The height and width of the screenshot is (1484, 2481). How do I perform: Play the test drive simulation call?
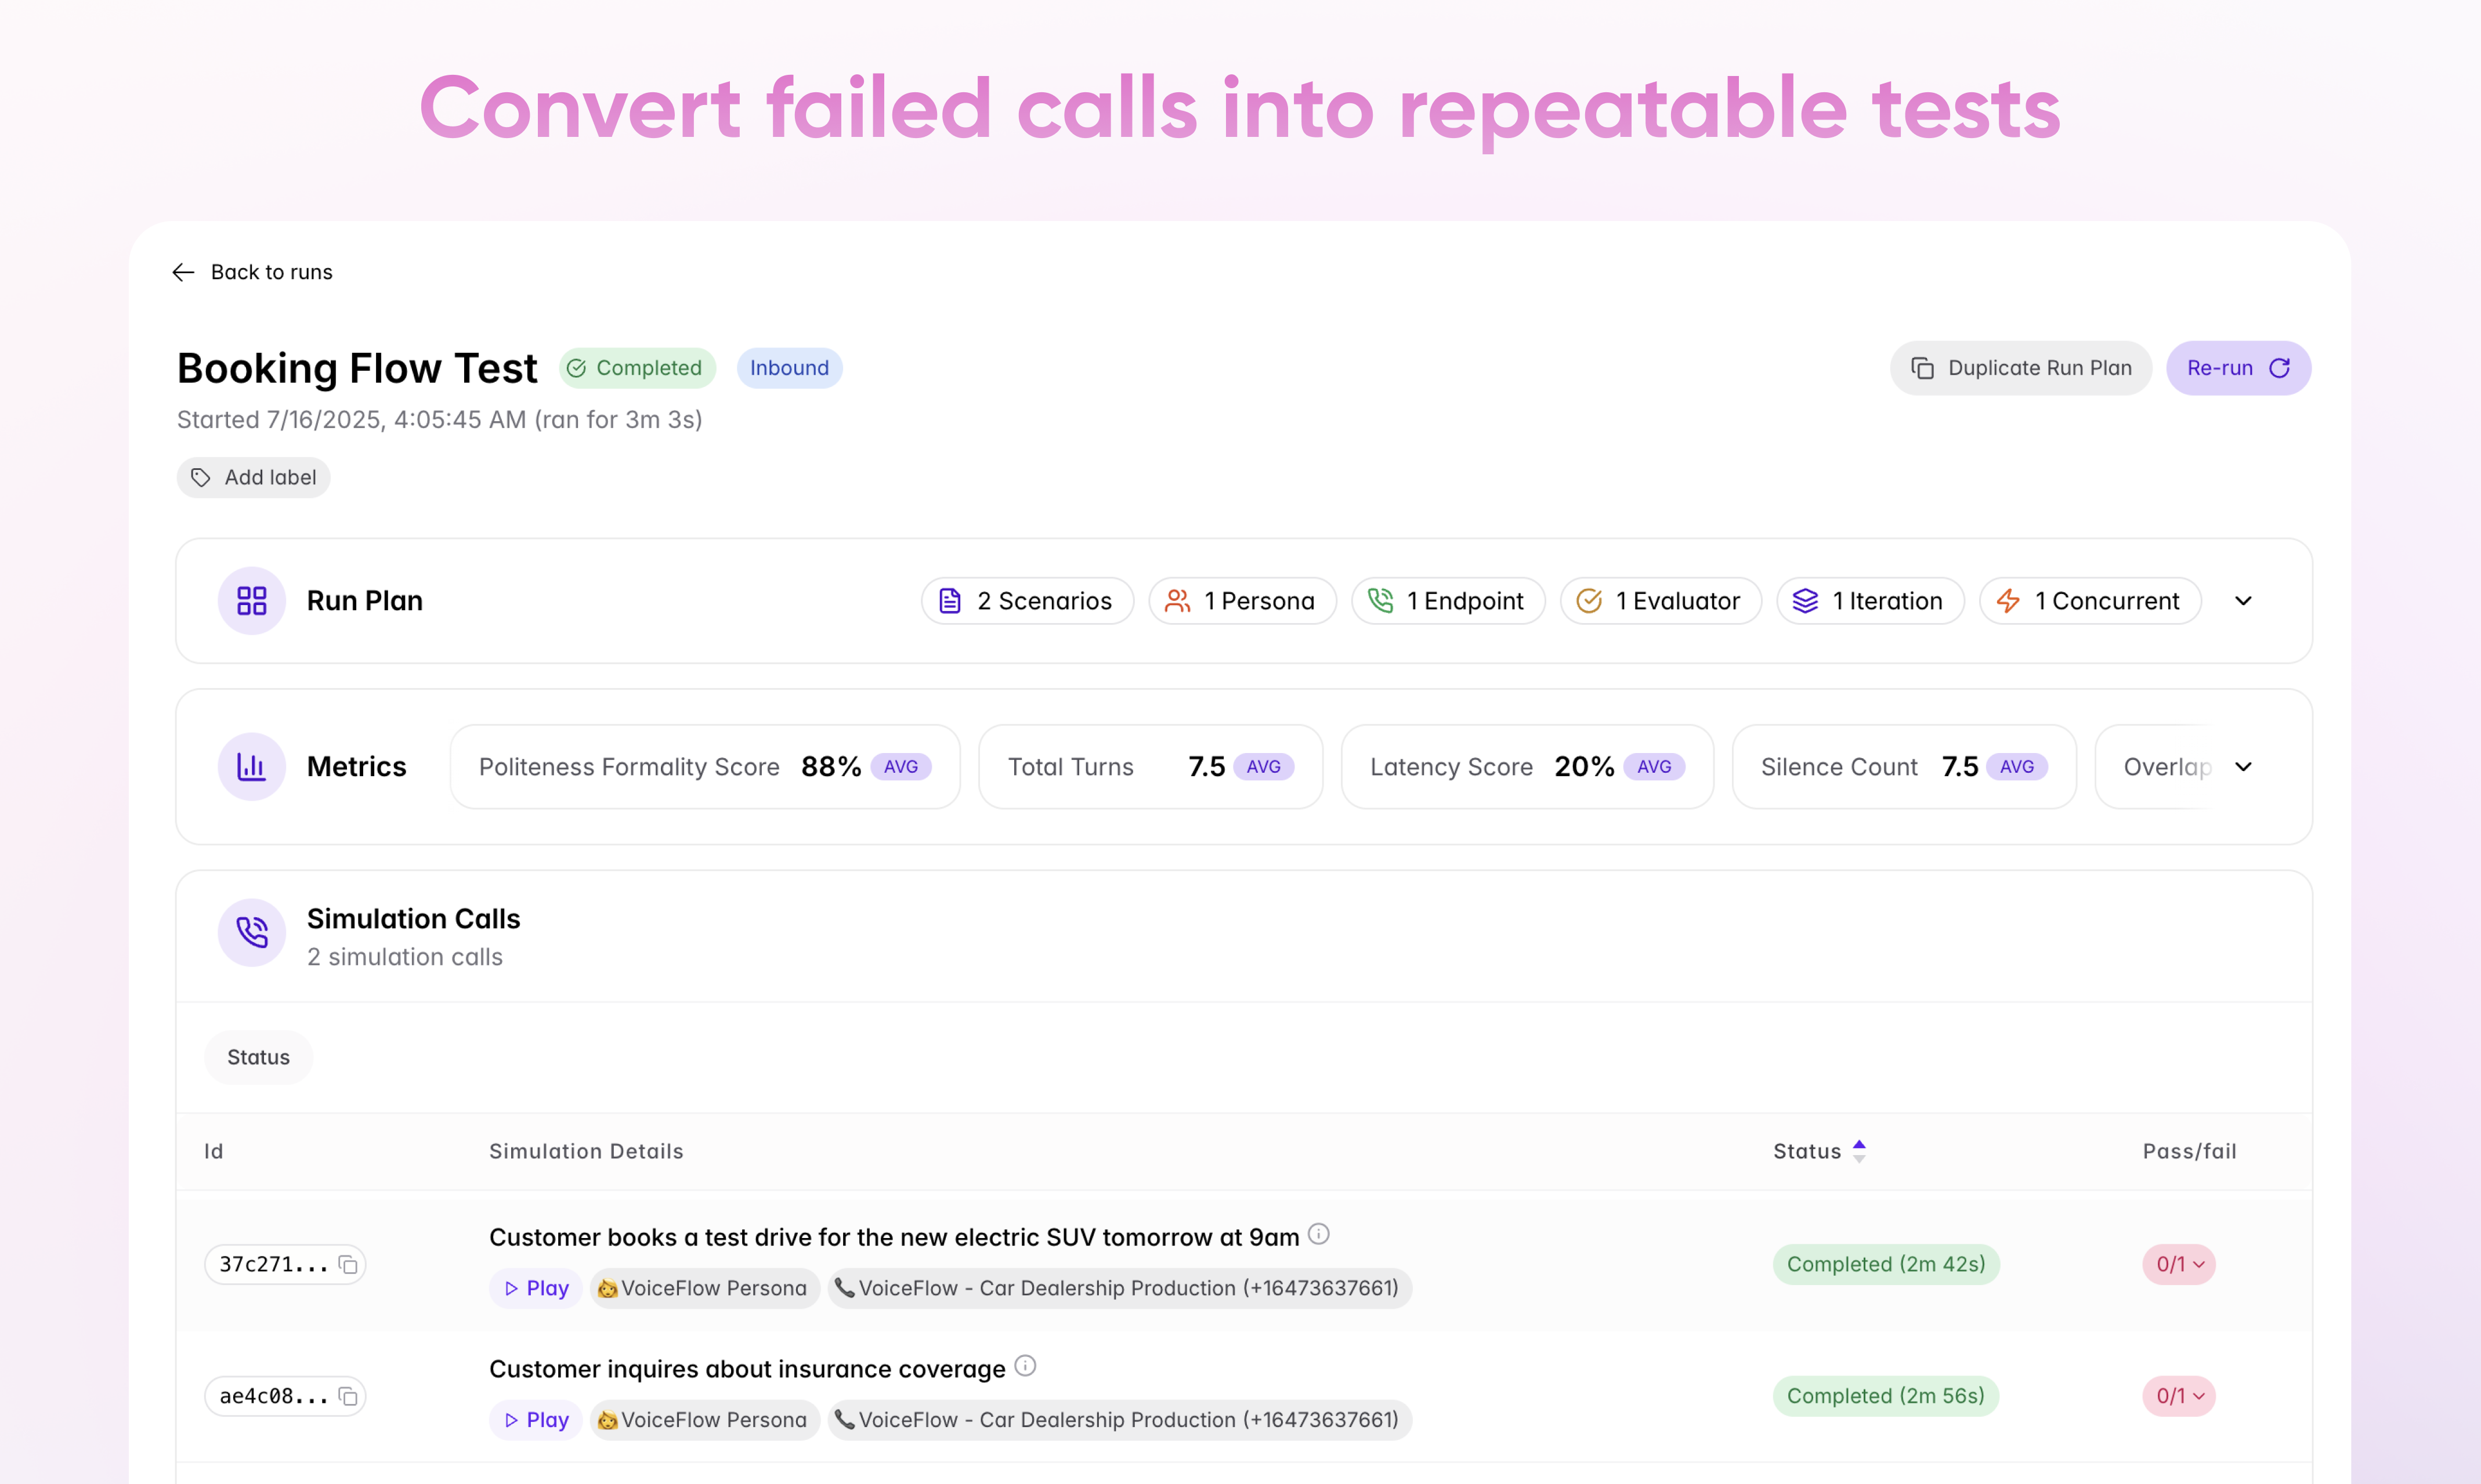click(536, 1288)
